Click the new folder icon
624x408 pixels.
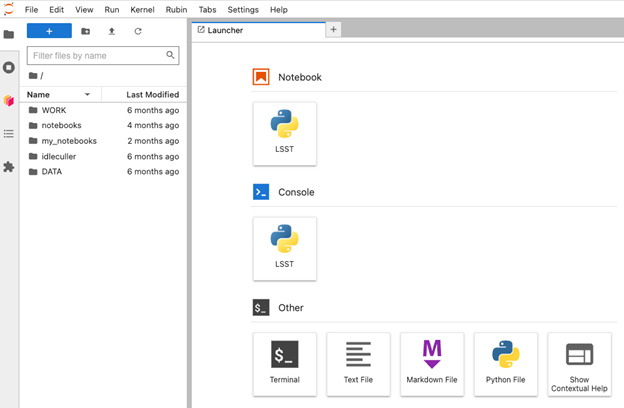(x=85, y=31)
